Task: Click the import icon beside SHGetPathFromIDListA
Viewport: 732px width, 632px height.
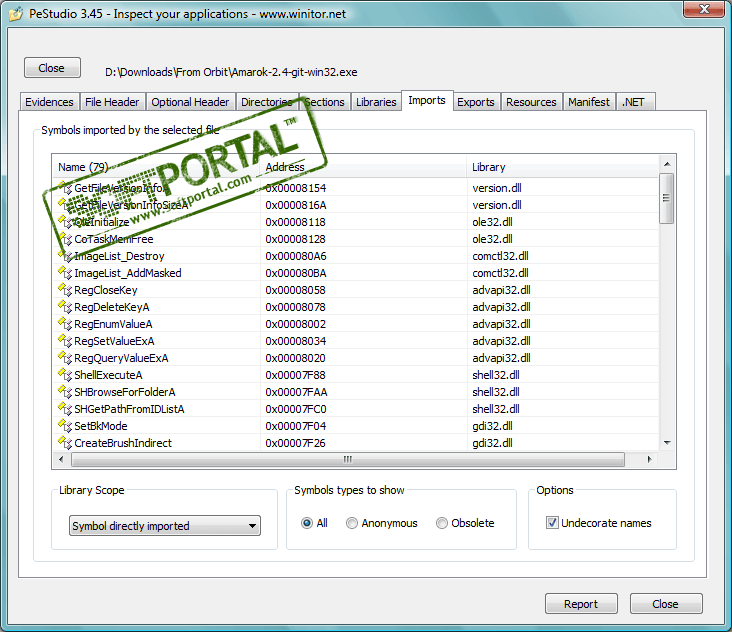Action: point(64,408)
